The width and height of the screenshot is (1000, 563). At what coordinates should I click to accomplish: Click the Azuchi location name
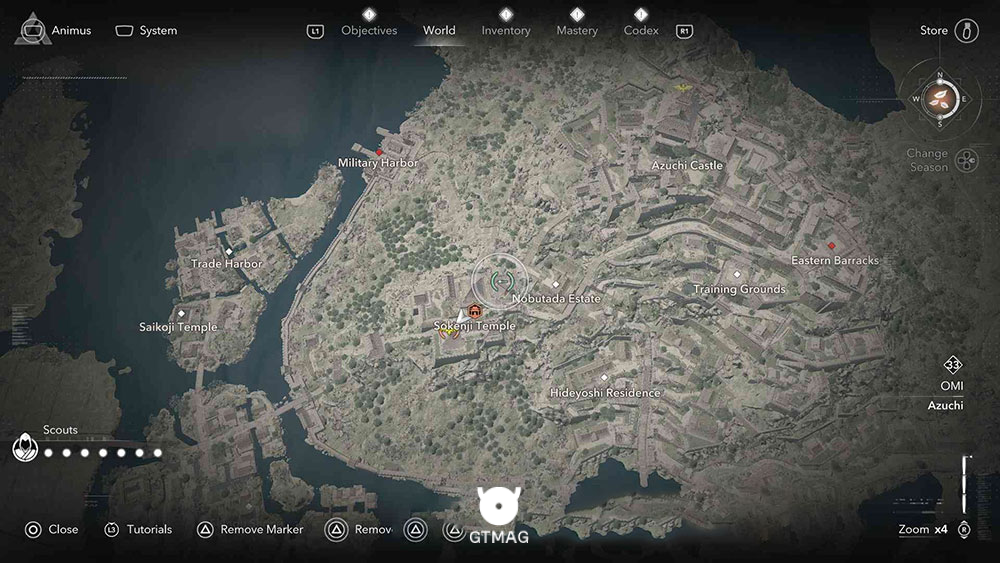pyautogui.click(x=945, y=406)
